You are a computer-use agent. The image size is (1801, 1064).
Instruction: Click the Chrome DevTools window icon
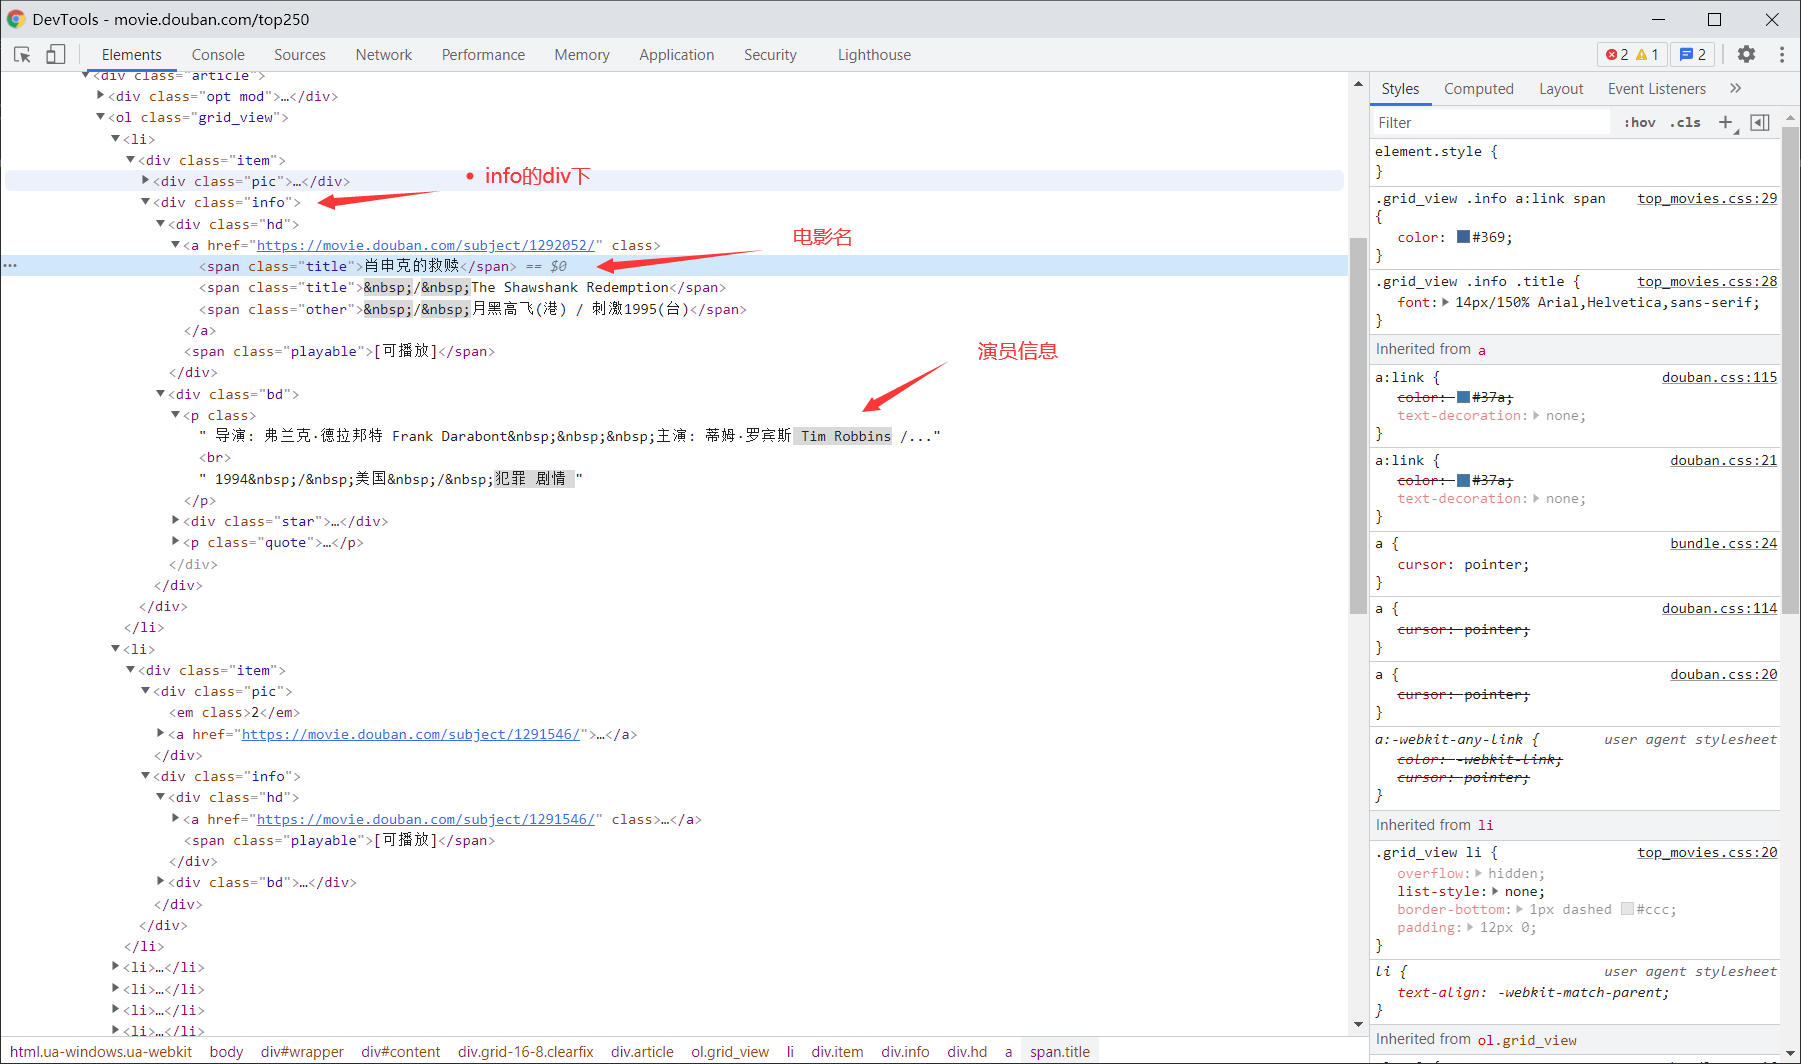[x=16, y=19]
